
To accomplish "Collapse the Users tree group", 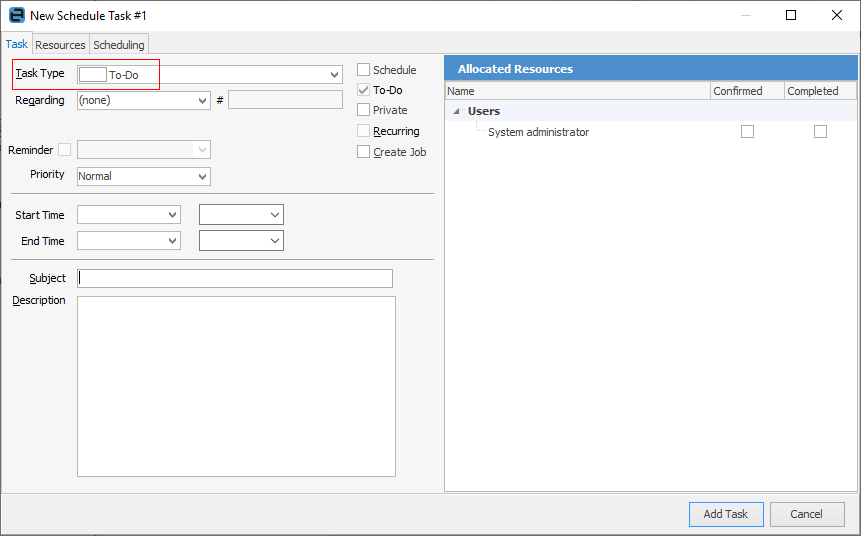I will pyautogui.click(x=457, y=112).
